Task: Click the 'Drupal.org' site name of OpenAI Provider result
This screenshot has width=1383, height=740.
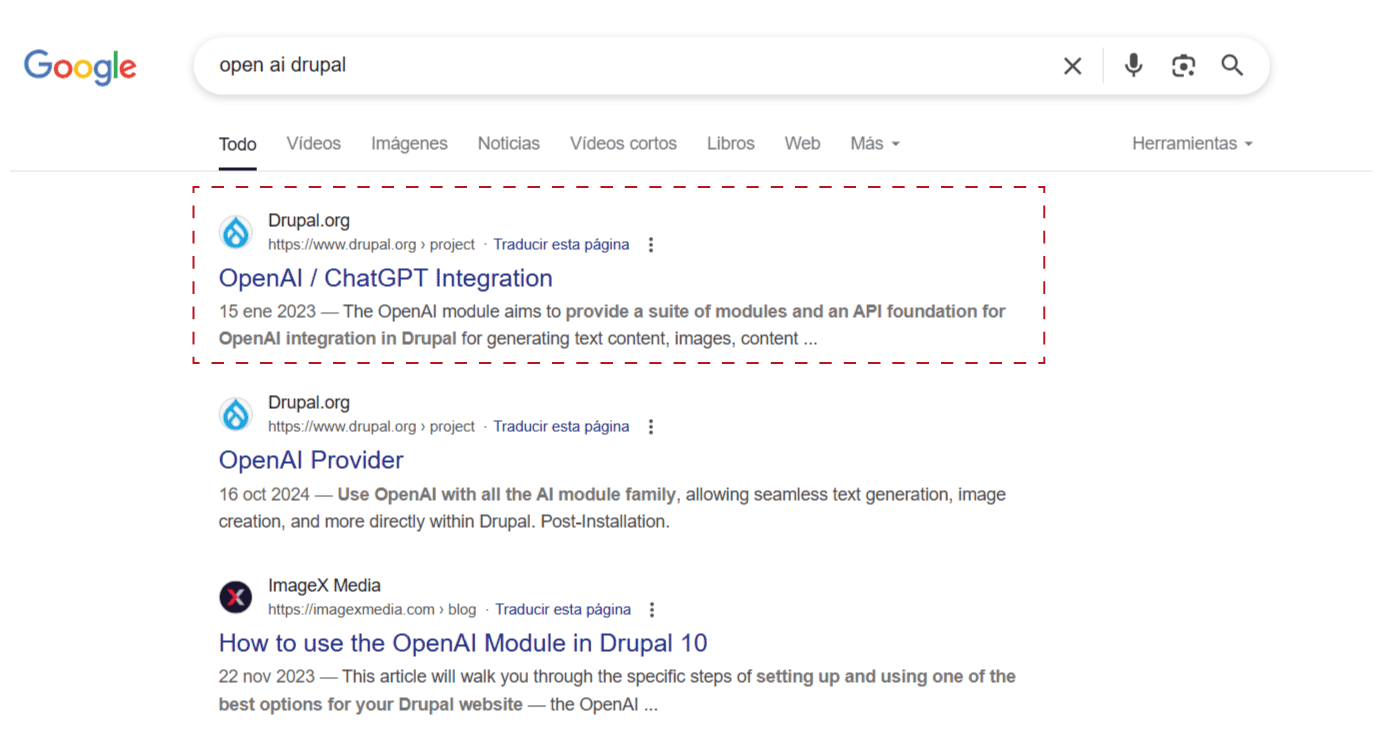Action: point(309,403)
